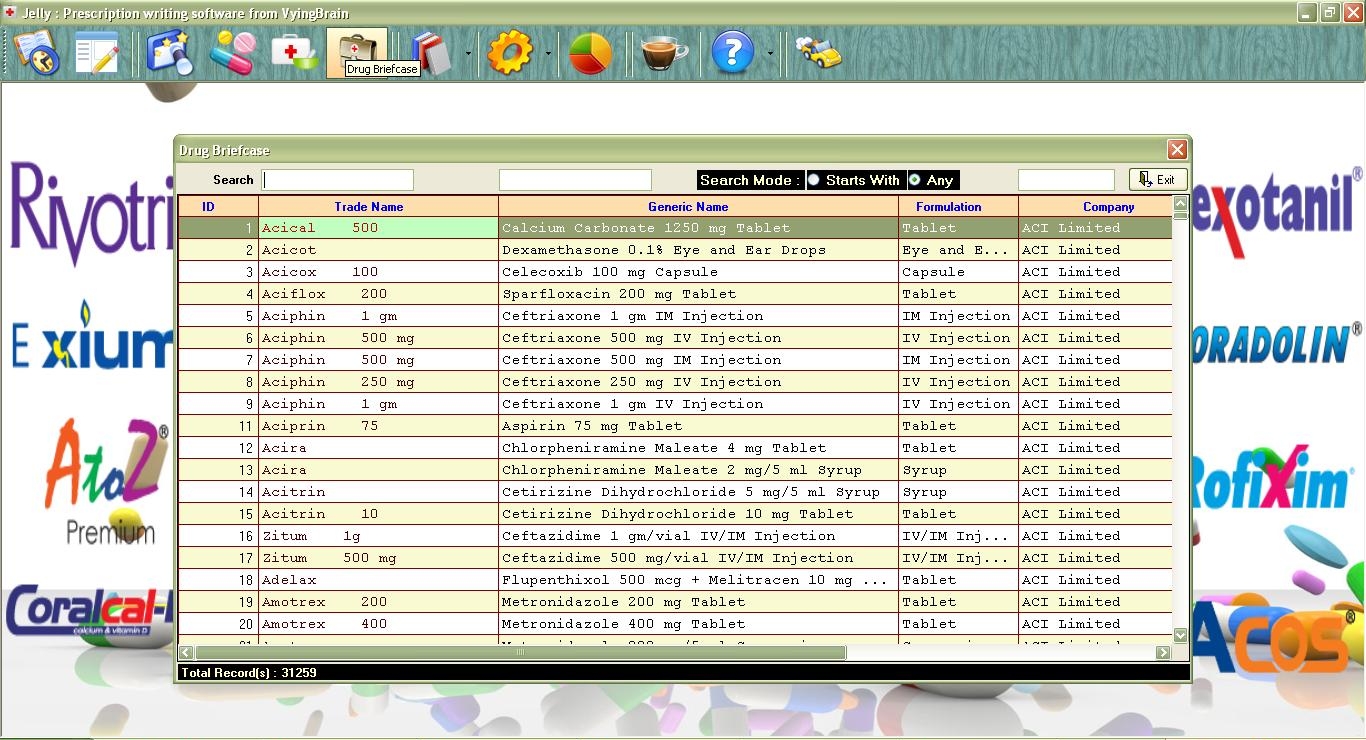Open the notepad with pencil icon
Screen dimensions: 1366x740
[97, 52]
